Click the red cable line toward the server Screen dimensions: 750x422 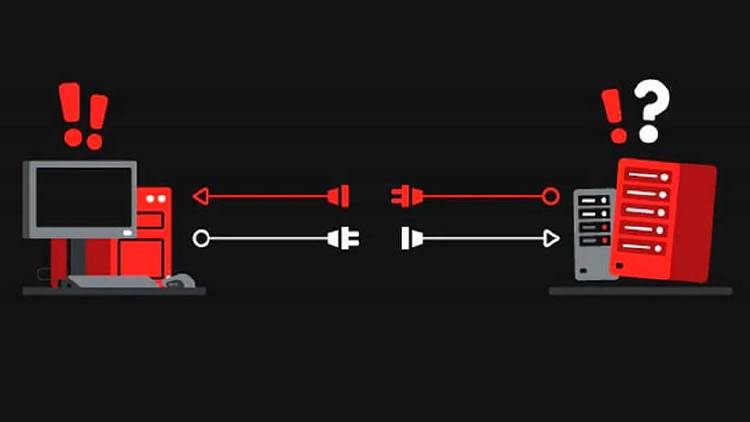(483, 196)
